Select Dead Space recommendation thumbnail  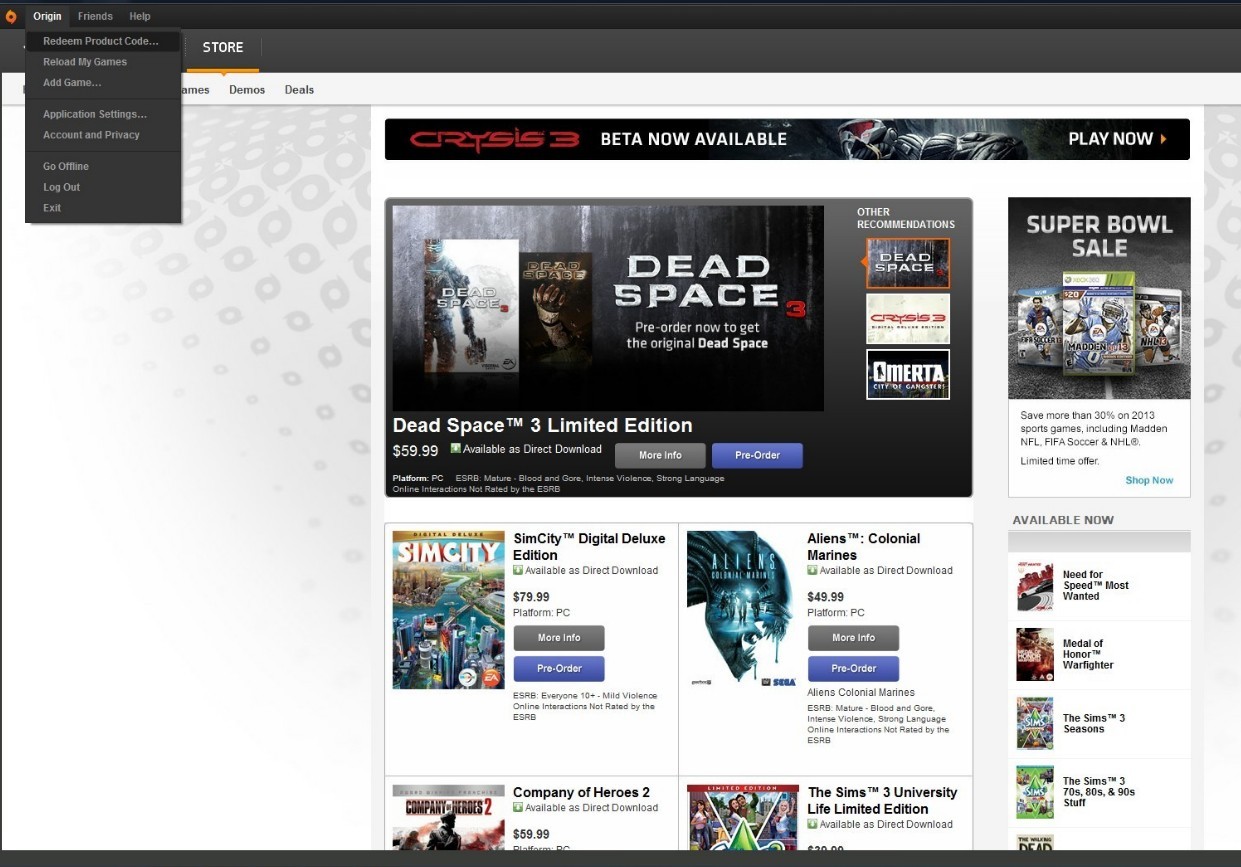908,264
